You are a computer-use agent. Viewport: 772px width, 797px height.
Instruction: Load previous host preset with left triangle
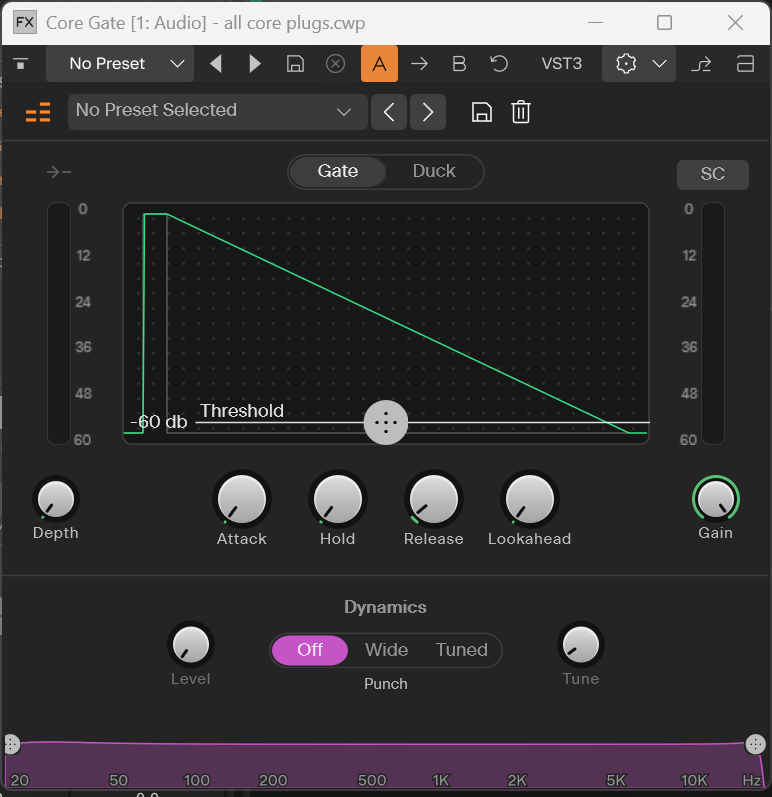pyautogui.click(x=216, y=64)
